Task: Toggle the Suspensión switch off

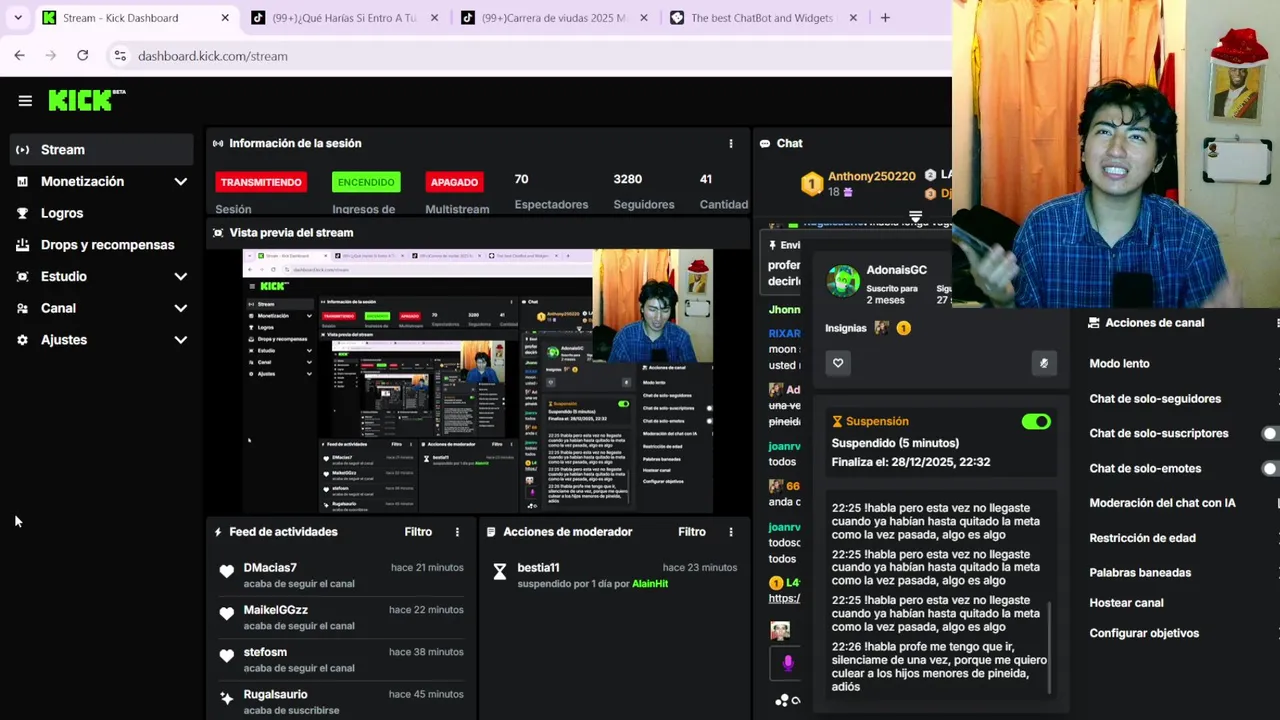Action: 1036,422
